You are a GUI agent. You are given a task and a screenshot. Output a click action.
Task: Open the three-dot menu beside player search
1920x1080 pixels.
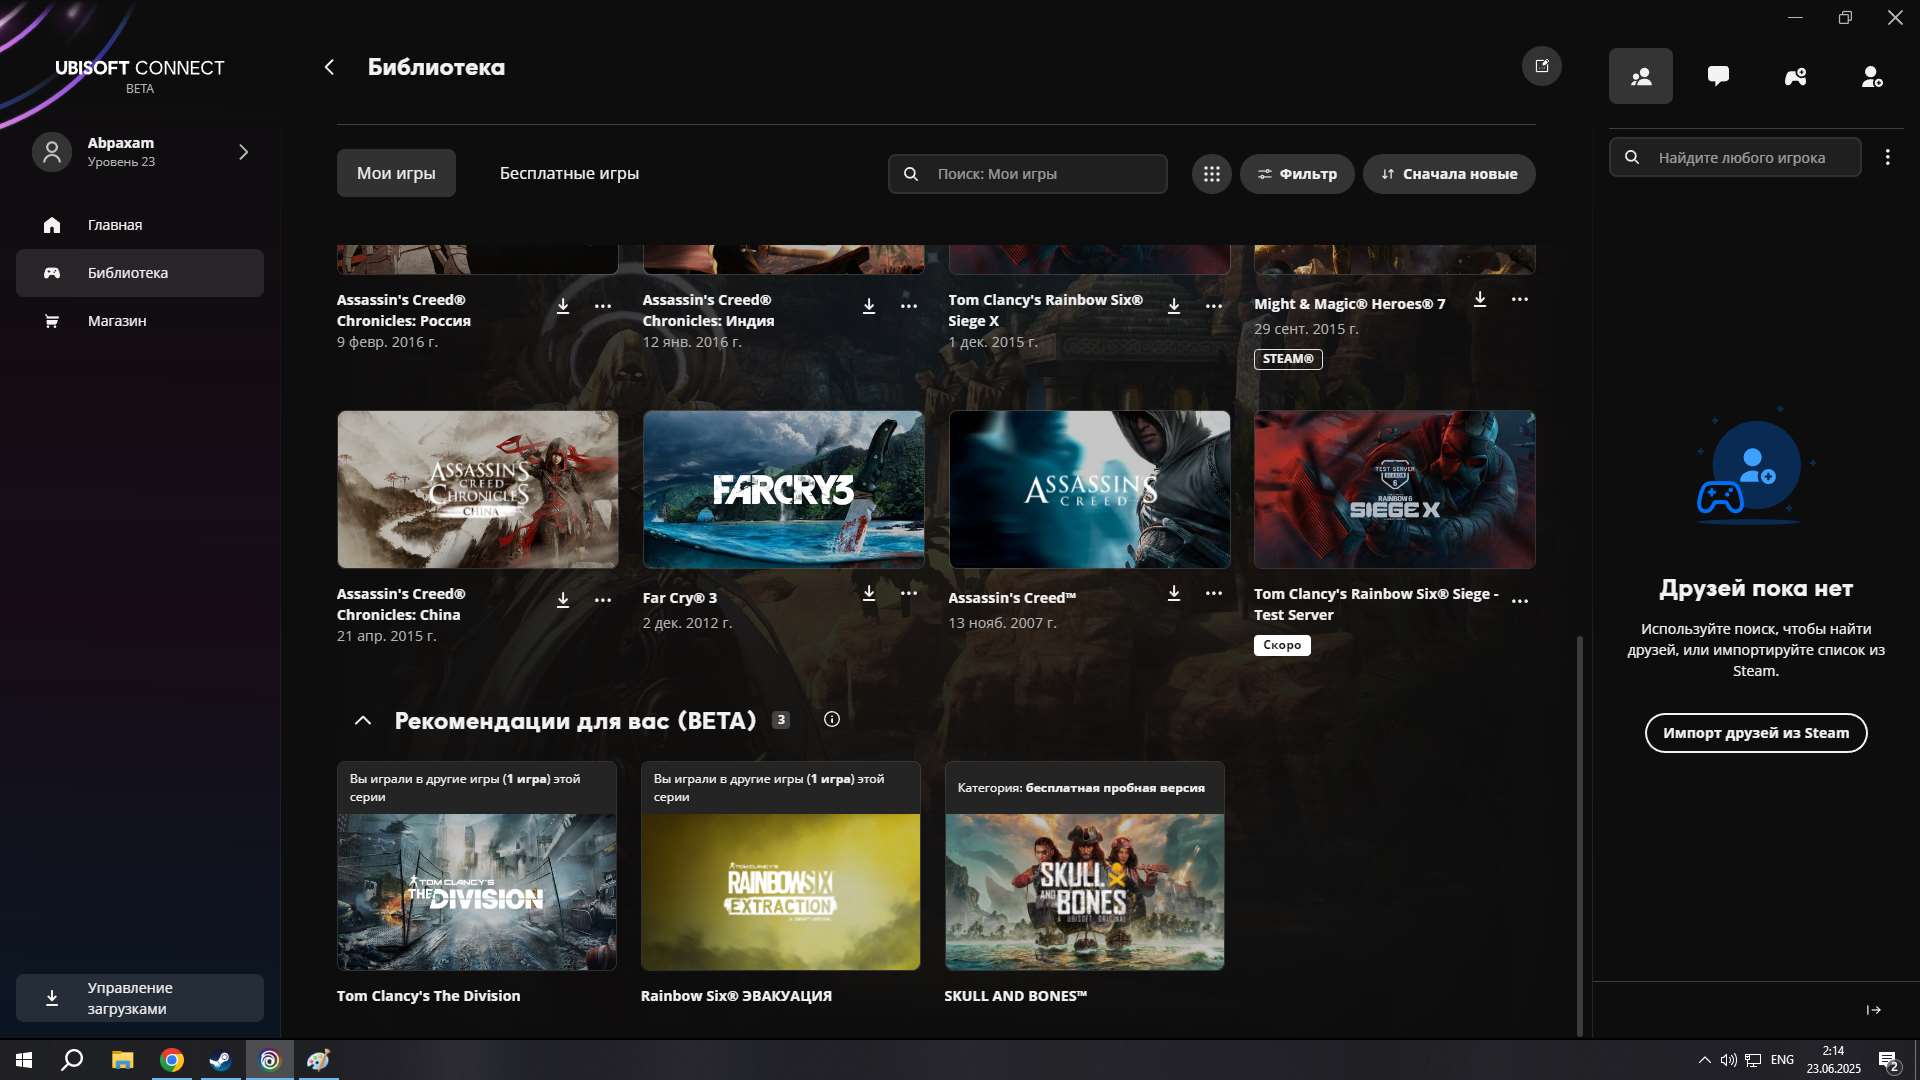click(x=1888, y=157)
